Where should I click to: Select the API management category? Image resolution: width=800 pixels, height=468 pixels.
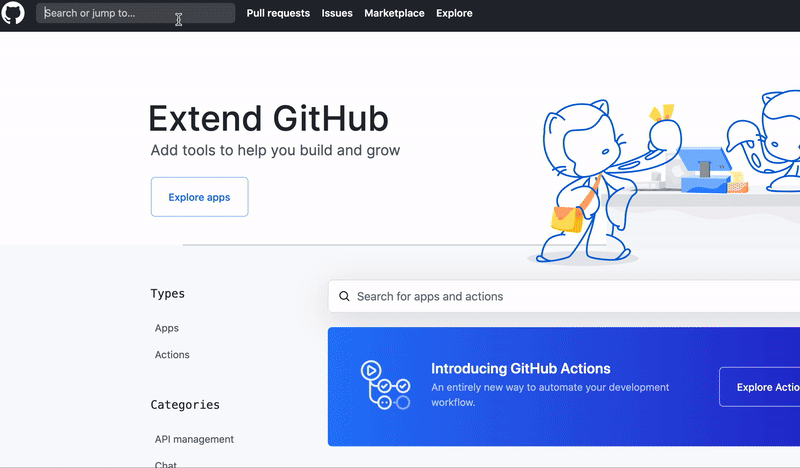[x=194, y=439]
